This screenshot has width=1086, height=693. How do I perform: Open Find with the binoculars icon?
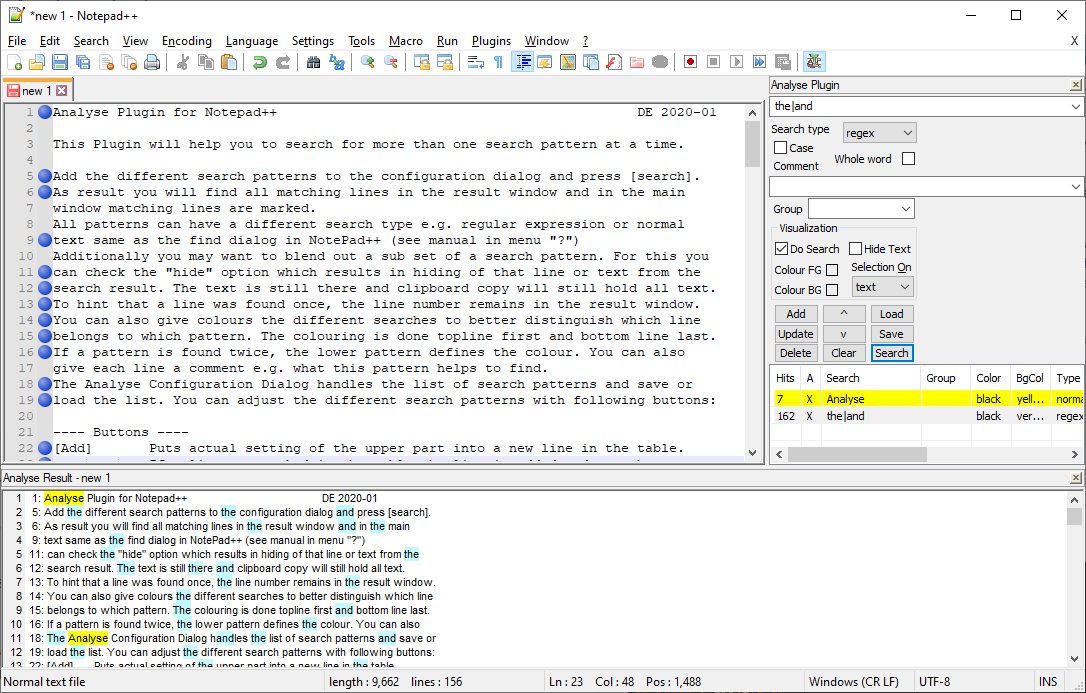pos(314,62)
